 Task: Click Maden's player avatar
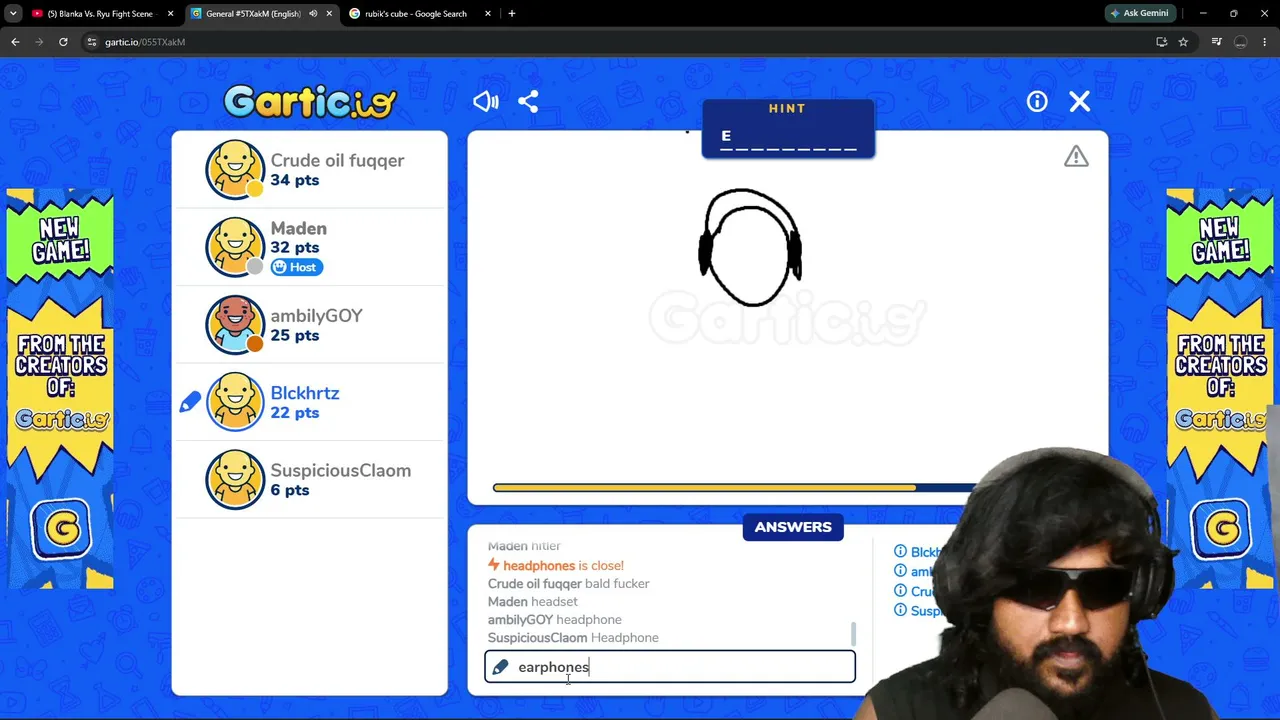pos(235,247)
